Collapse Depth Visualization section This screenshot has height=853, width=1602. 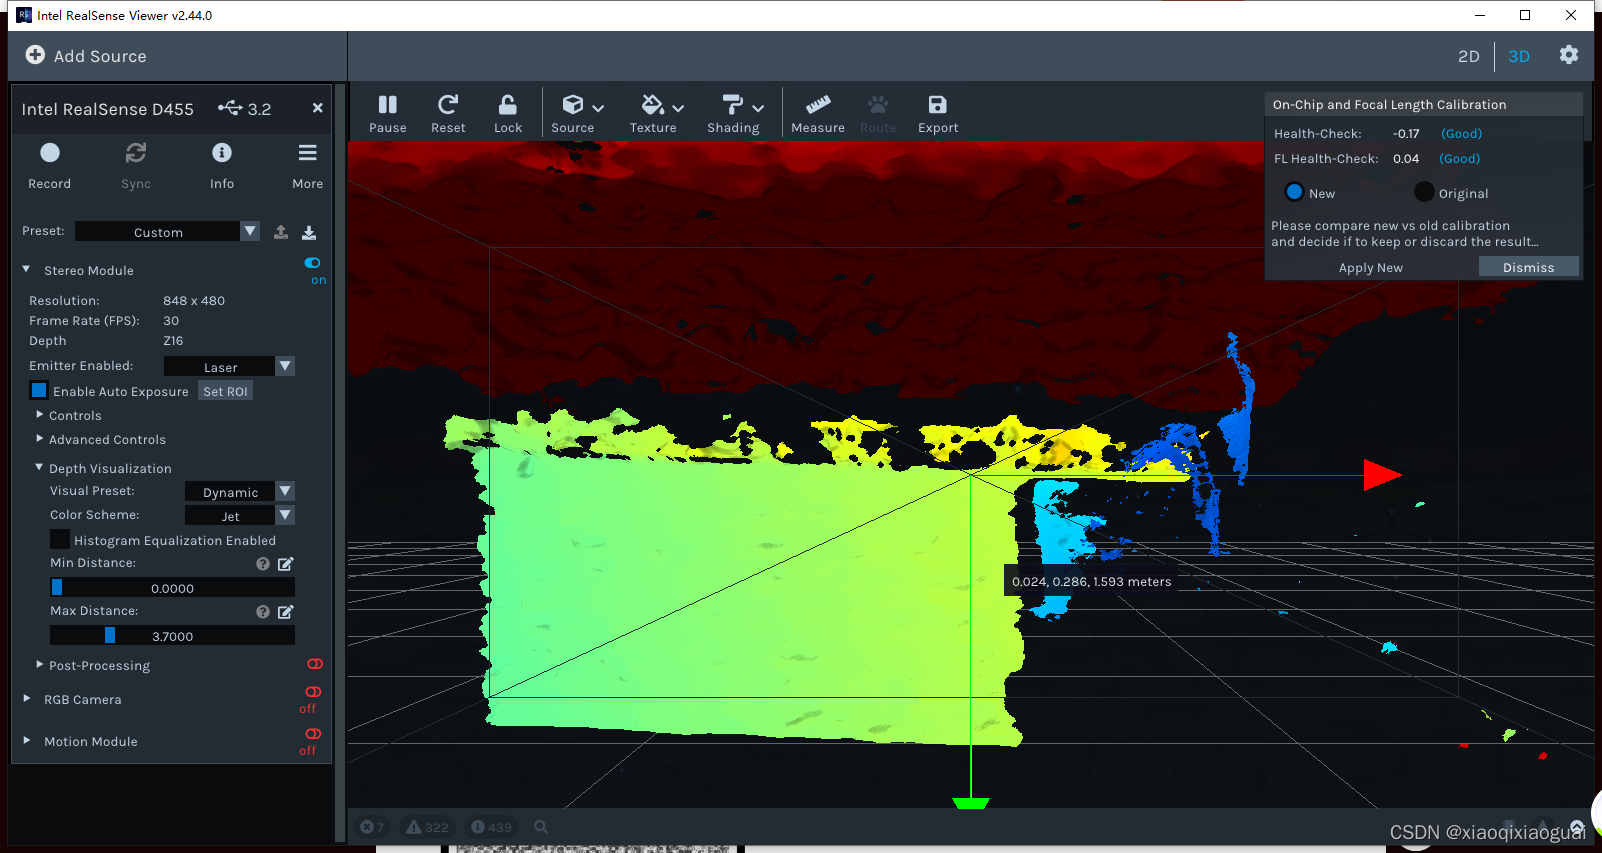pyautogui.click(x=40, y=467)
